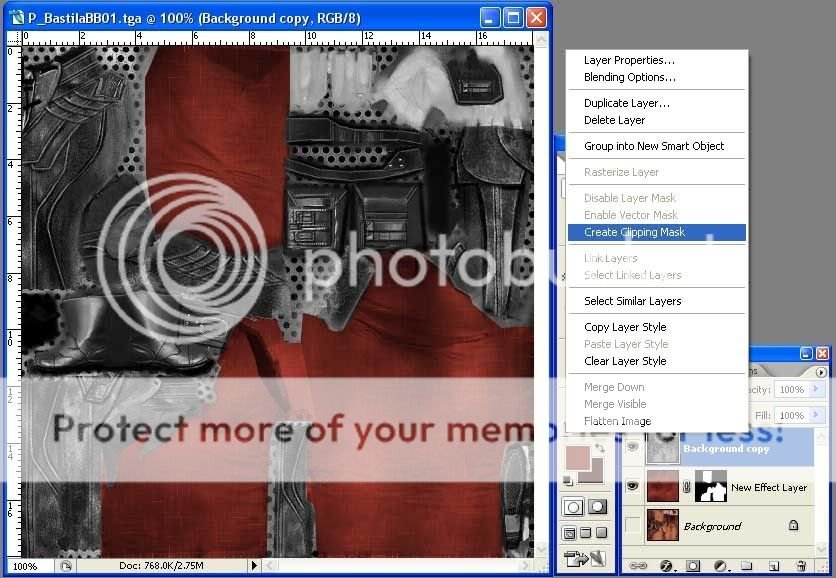Click the zoom percentage field in status bar
836x578 pixels.
click(x=29, y=566)
